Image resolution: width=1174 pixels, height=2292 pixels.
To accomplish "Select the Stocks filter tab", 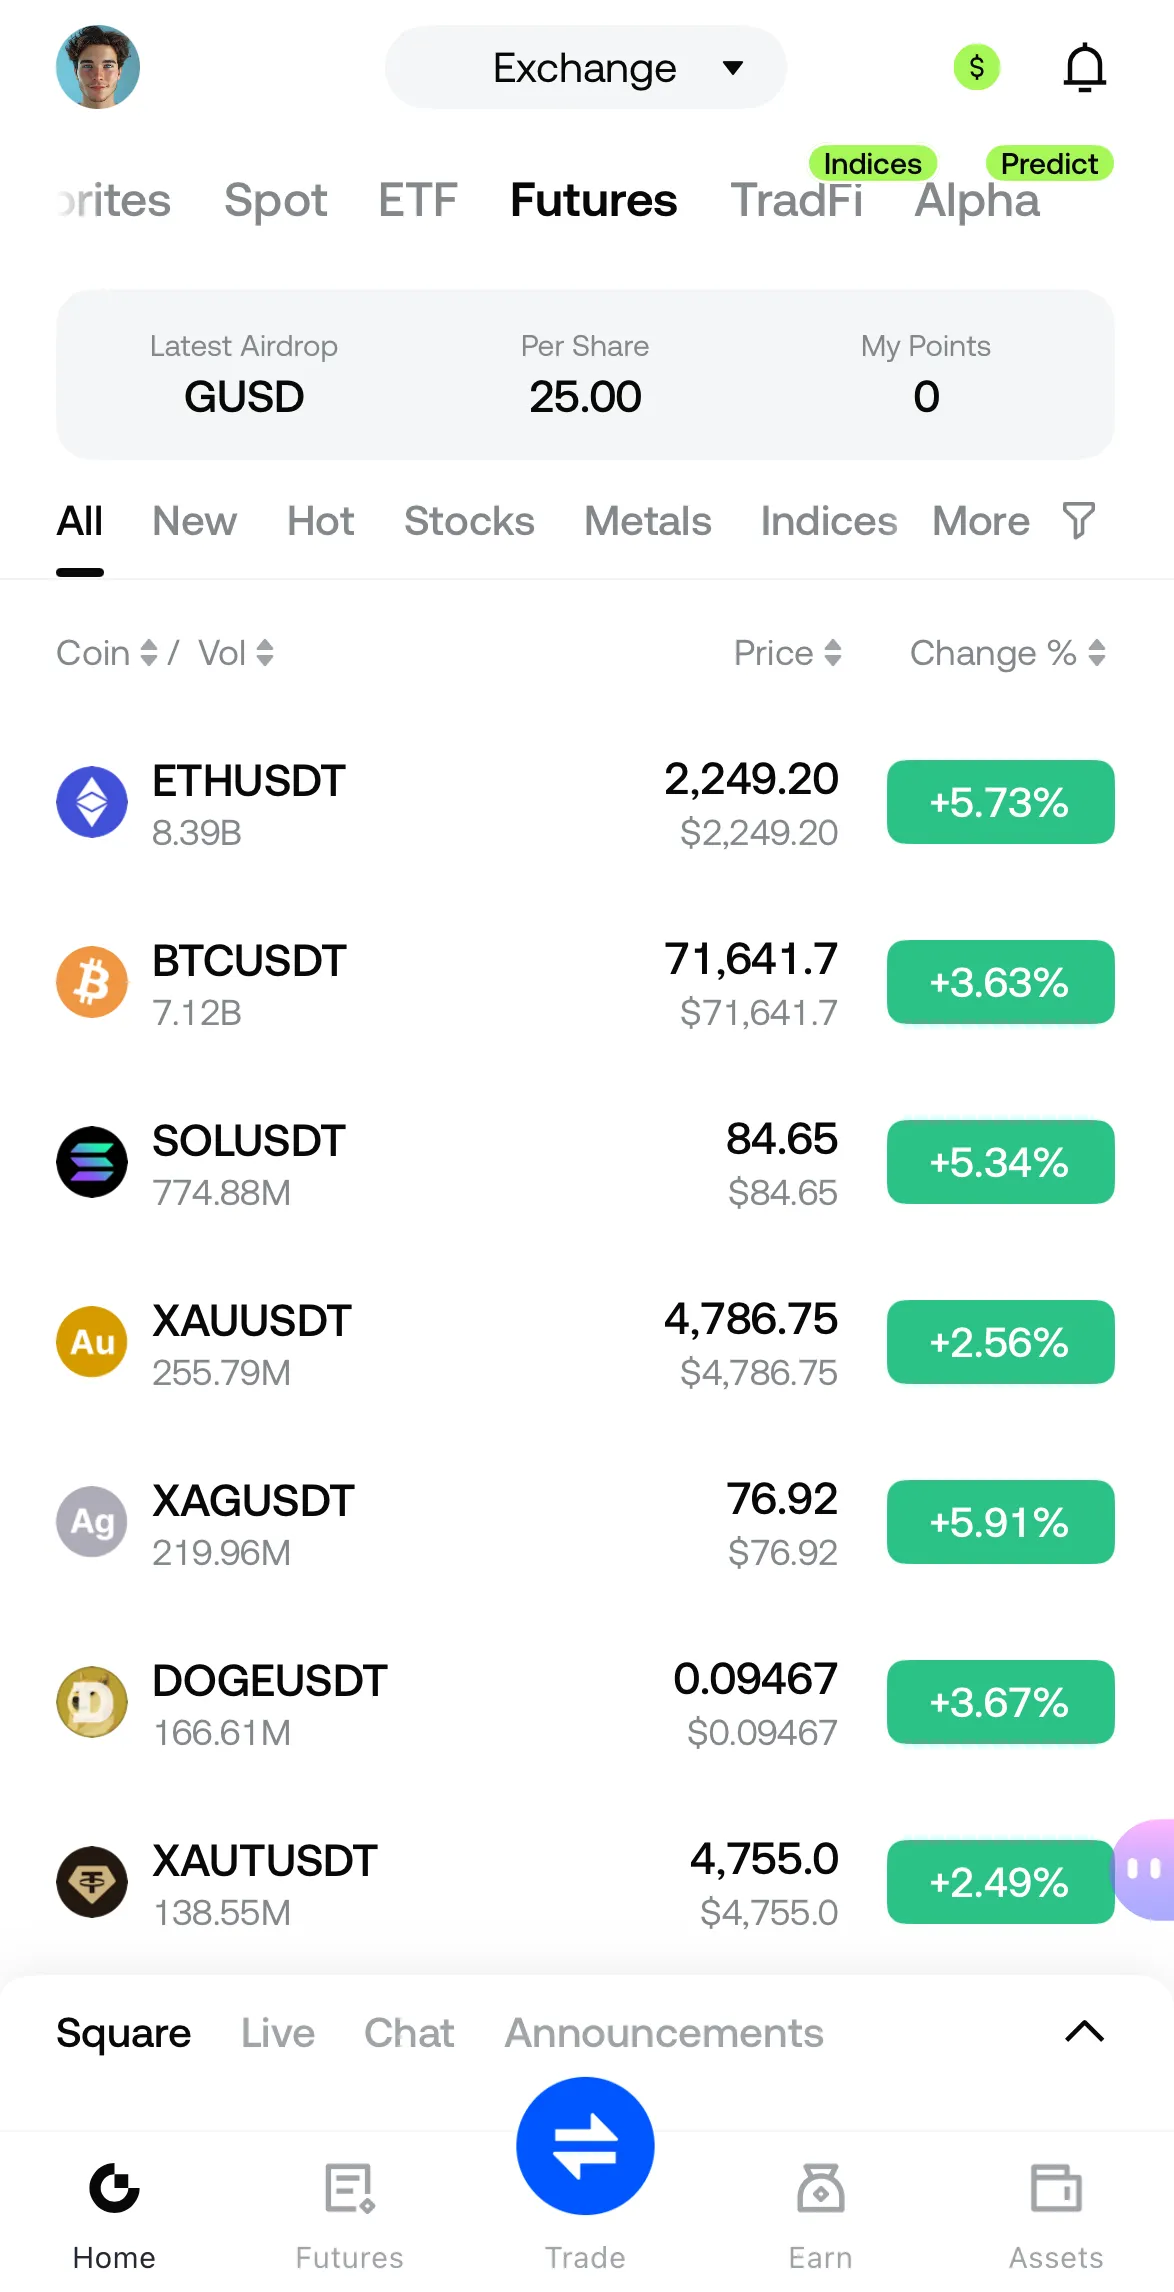I will 469,521.
